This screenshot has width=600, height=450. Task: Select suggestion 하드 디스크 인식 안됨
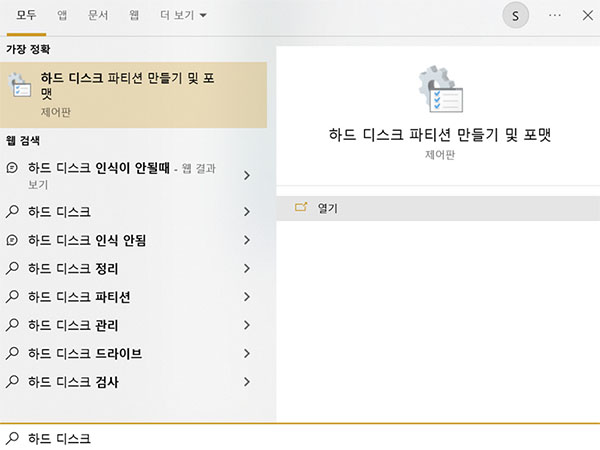coord(134,240)
